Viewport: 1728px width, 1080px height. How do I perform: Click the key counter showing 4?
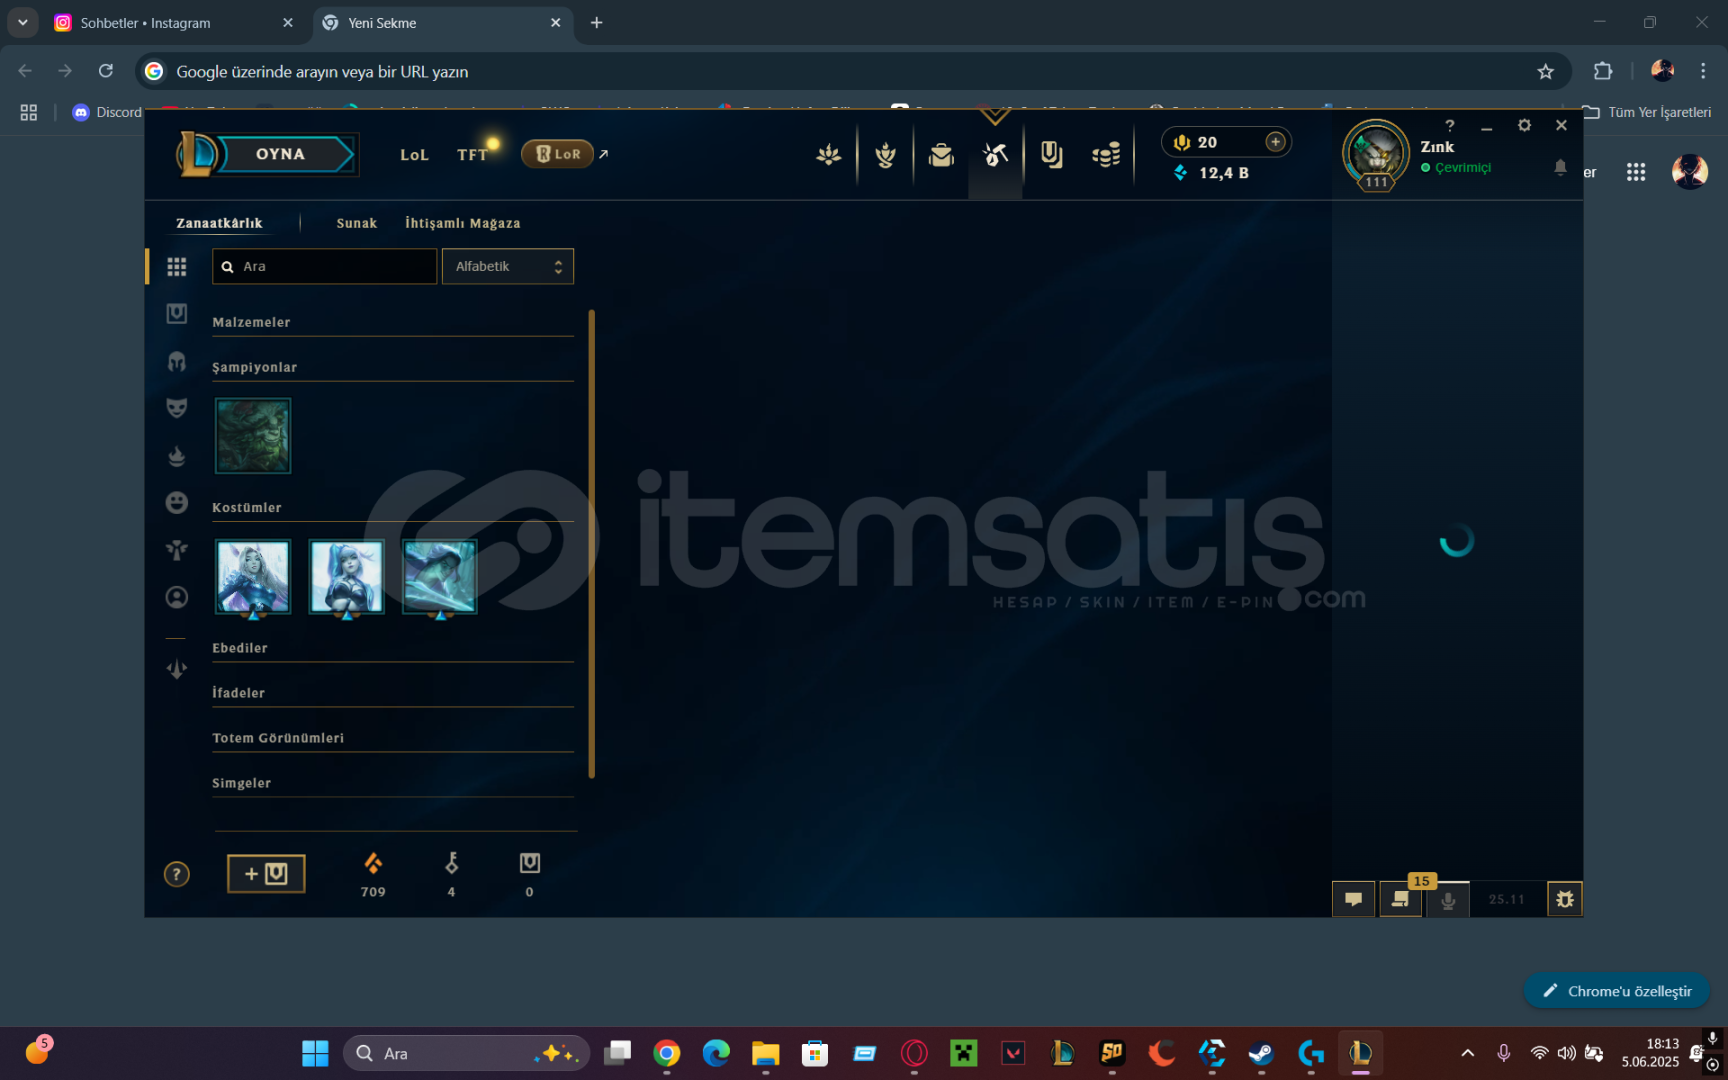click(451, 874)
